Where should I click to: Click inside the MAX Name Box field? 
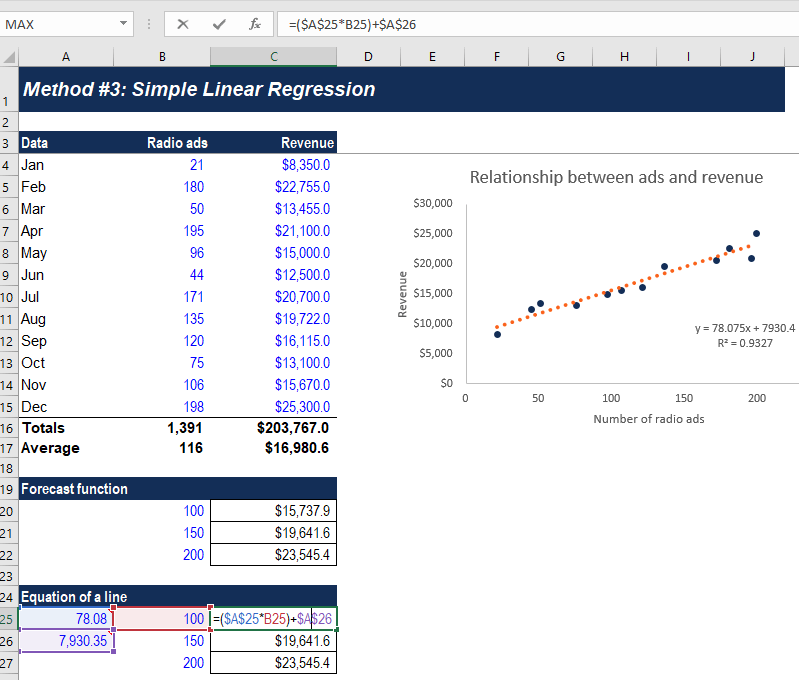[59, 24]
